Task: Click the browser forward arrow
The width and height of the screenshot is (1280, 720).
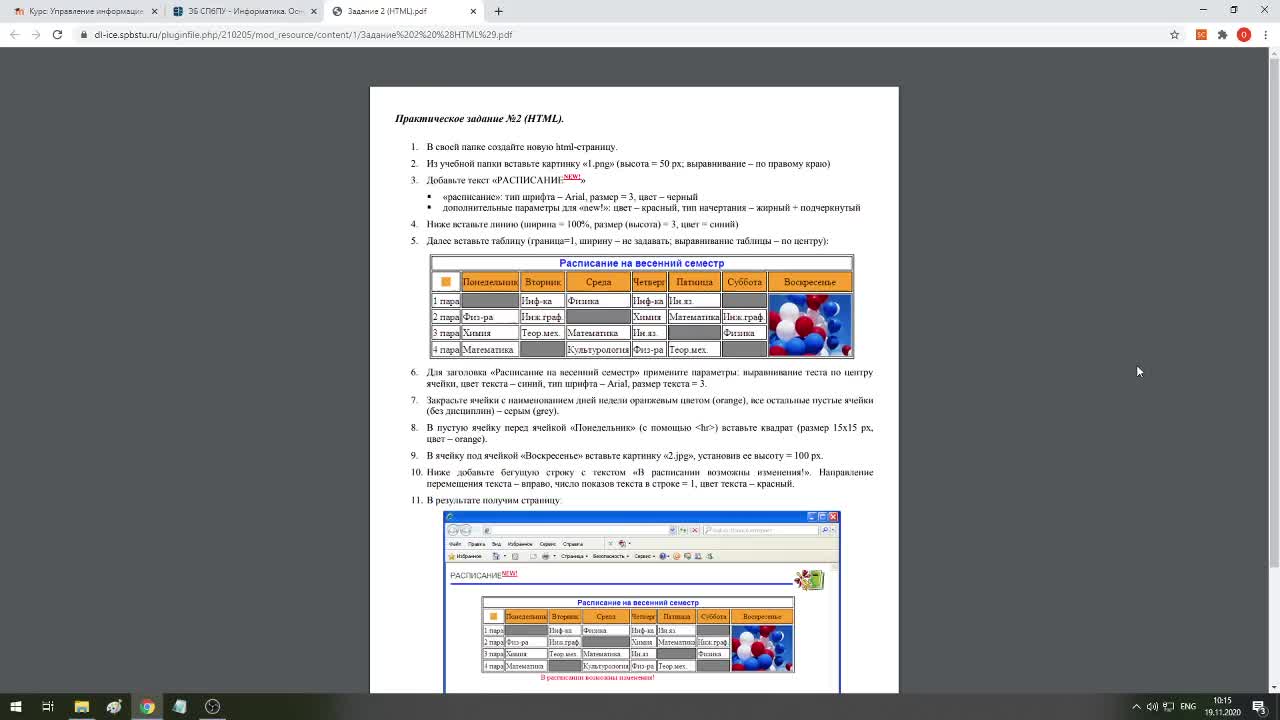Action: [36, 34]
